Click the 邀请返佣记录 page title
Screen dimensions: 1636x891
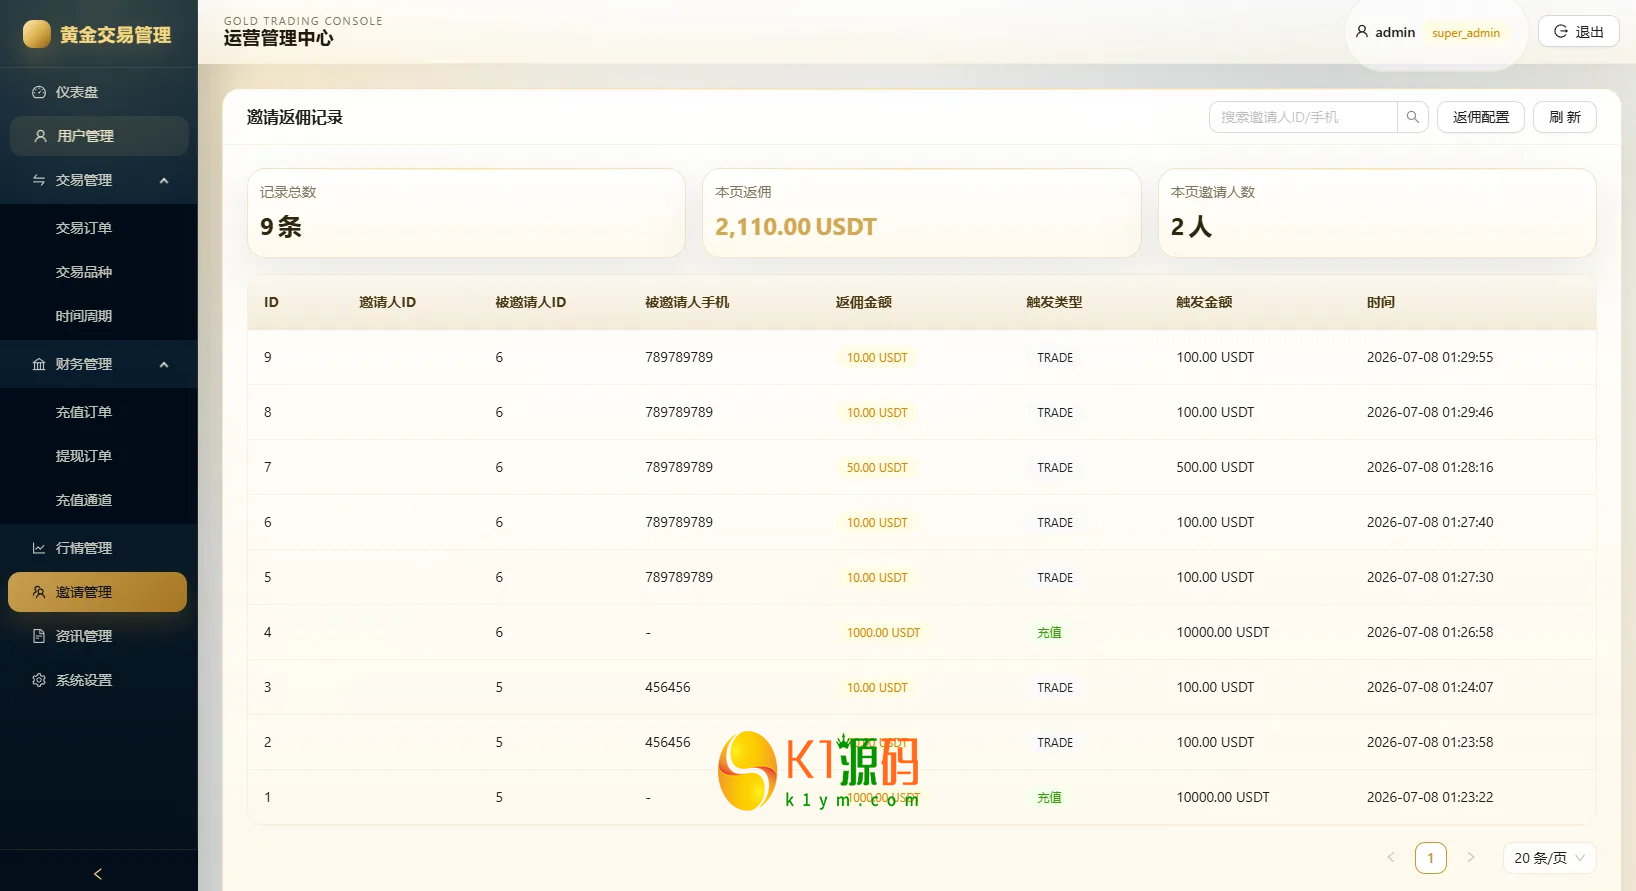[x=295, y=117]
